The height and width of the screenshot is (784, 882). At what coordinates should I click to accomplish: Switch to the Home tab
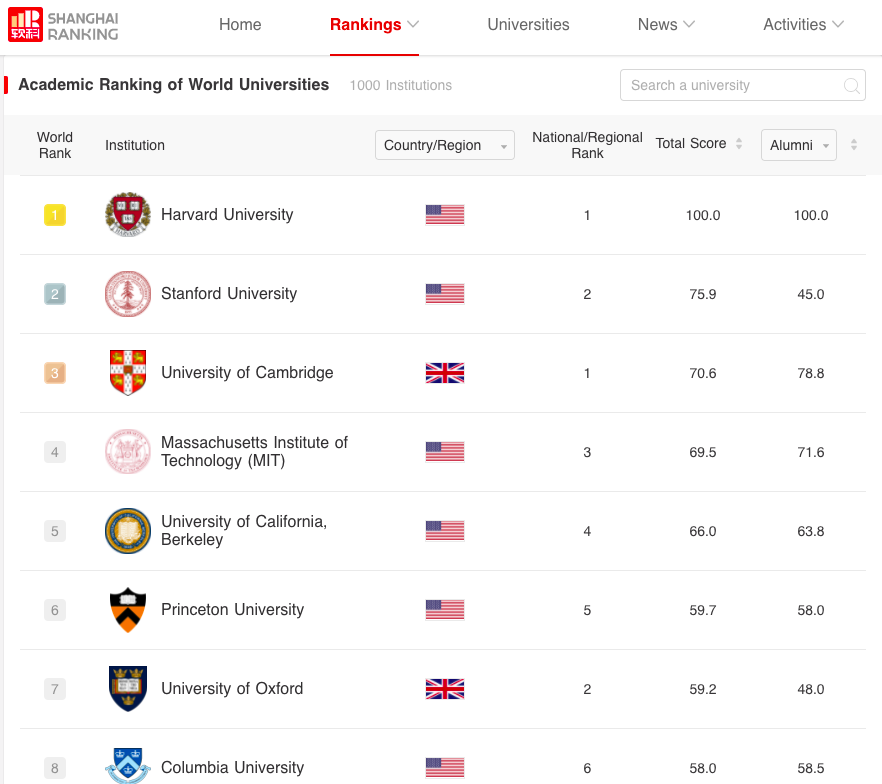240,24
